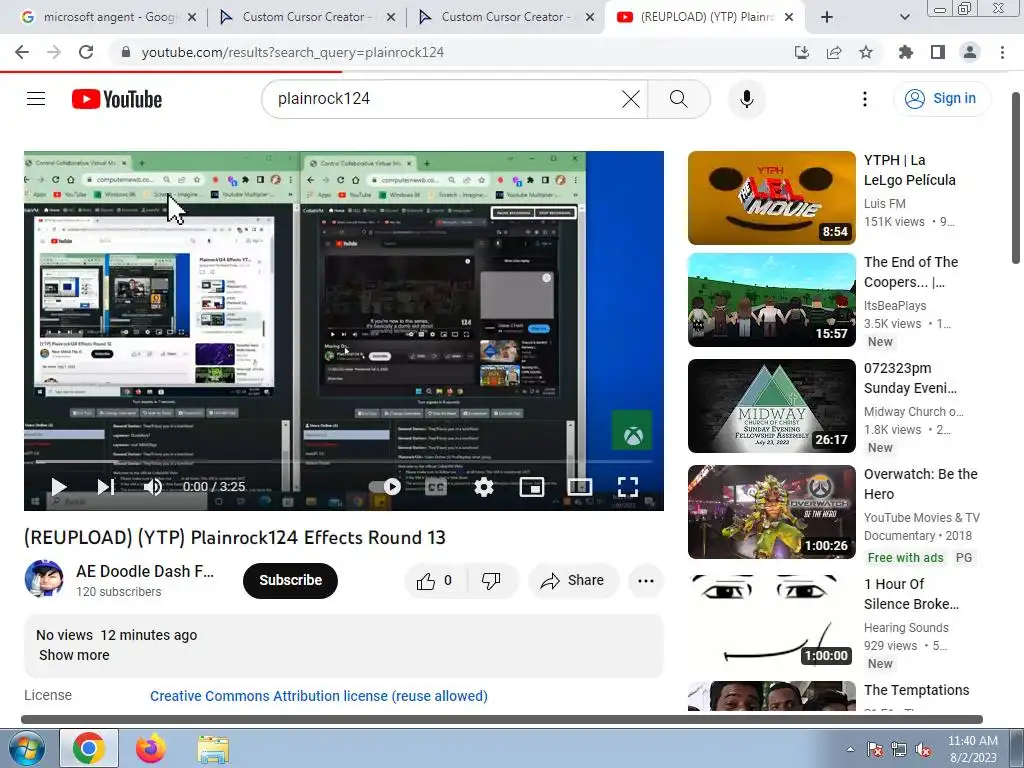Open Windows Start menu
This screenshot has width=1024, height=768.
(x=27, y=748)
